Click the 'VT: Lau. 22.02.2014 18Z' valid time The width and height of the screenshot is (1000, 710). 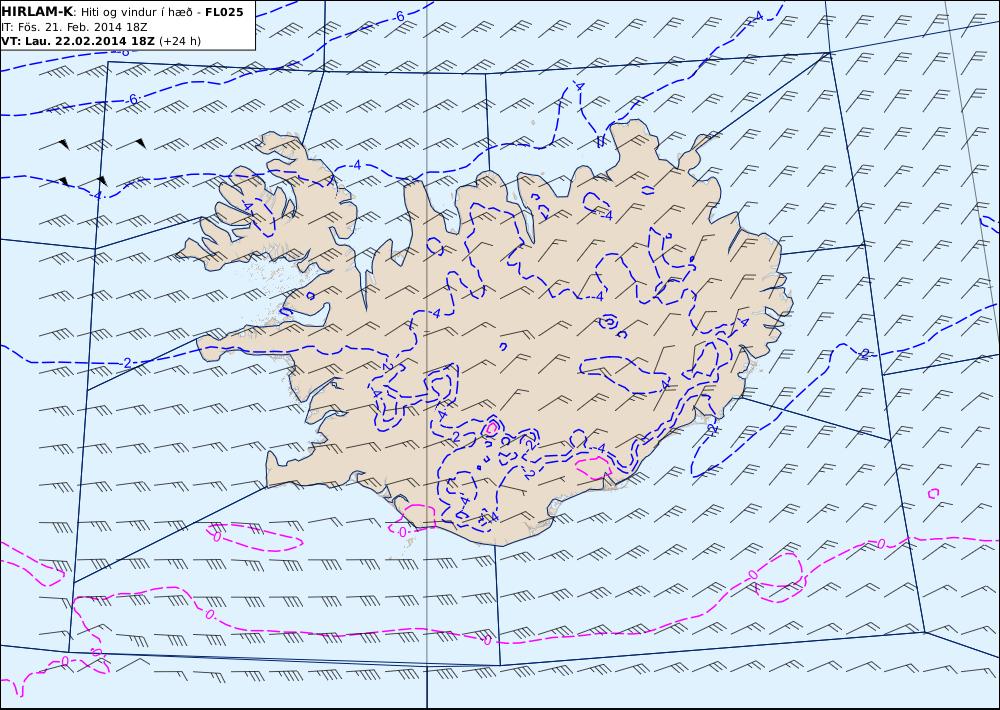78,41
